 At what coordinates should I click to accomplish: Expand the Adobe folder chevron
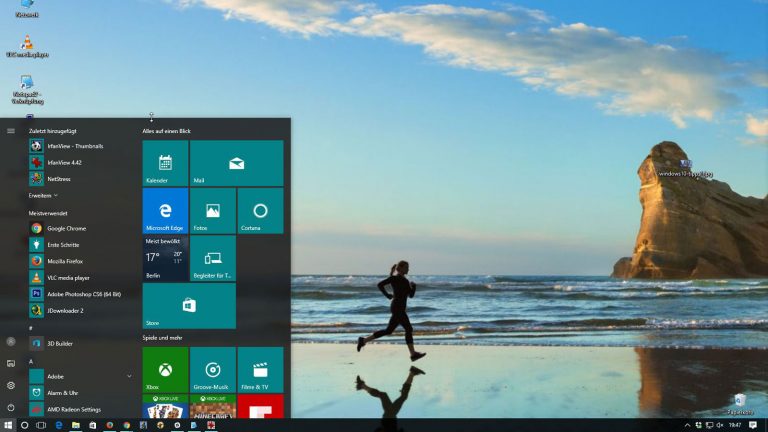[x=129, y=376]
